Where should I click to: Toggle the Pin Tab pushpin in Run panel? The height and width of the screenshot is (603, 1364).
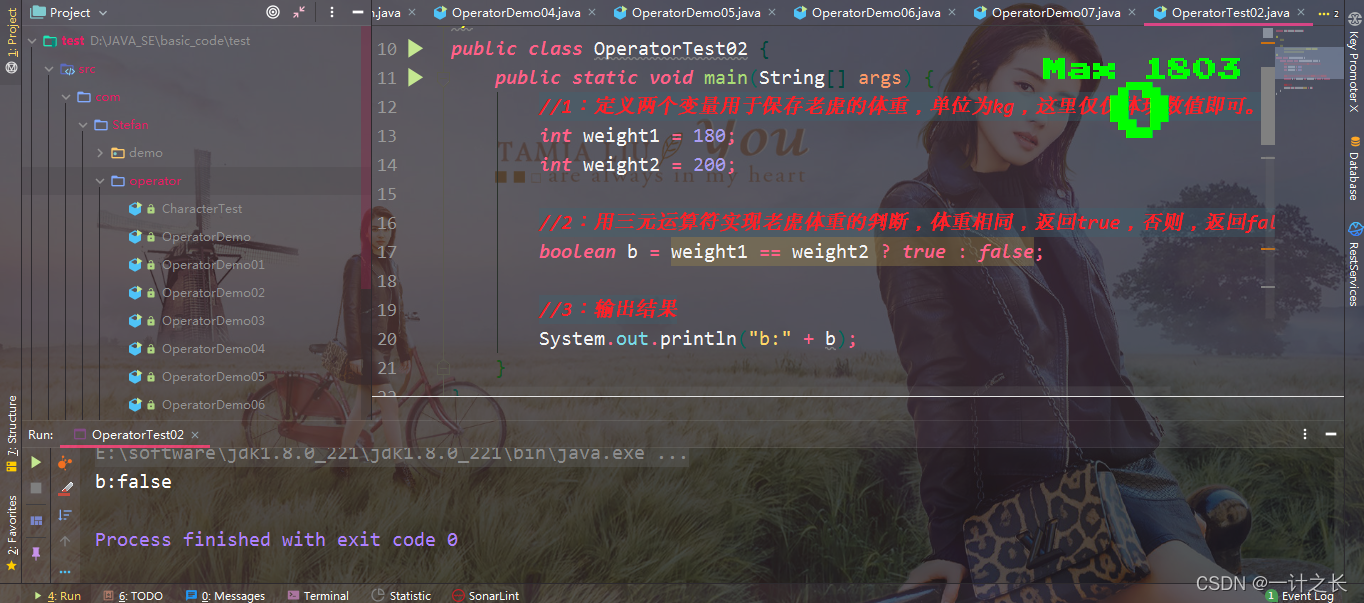coord(36,552)
